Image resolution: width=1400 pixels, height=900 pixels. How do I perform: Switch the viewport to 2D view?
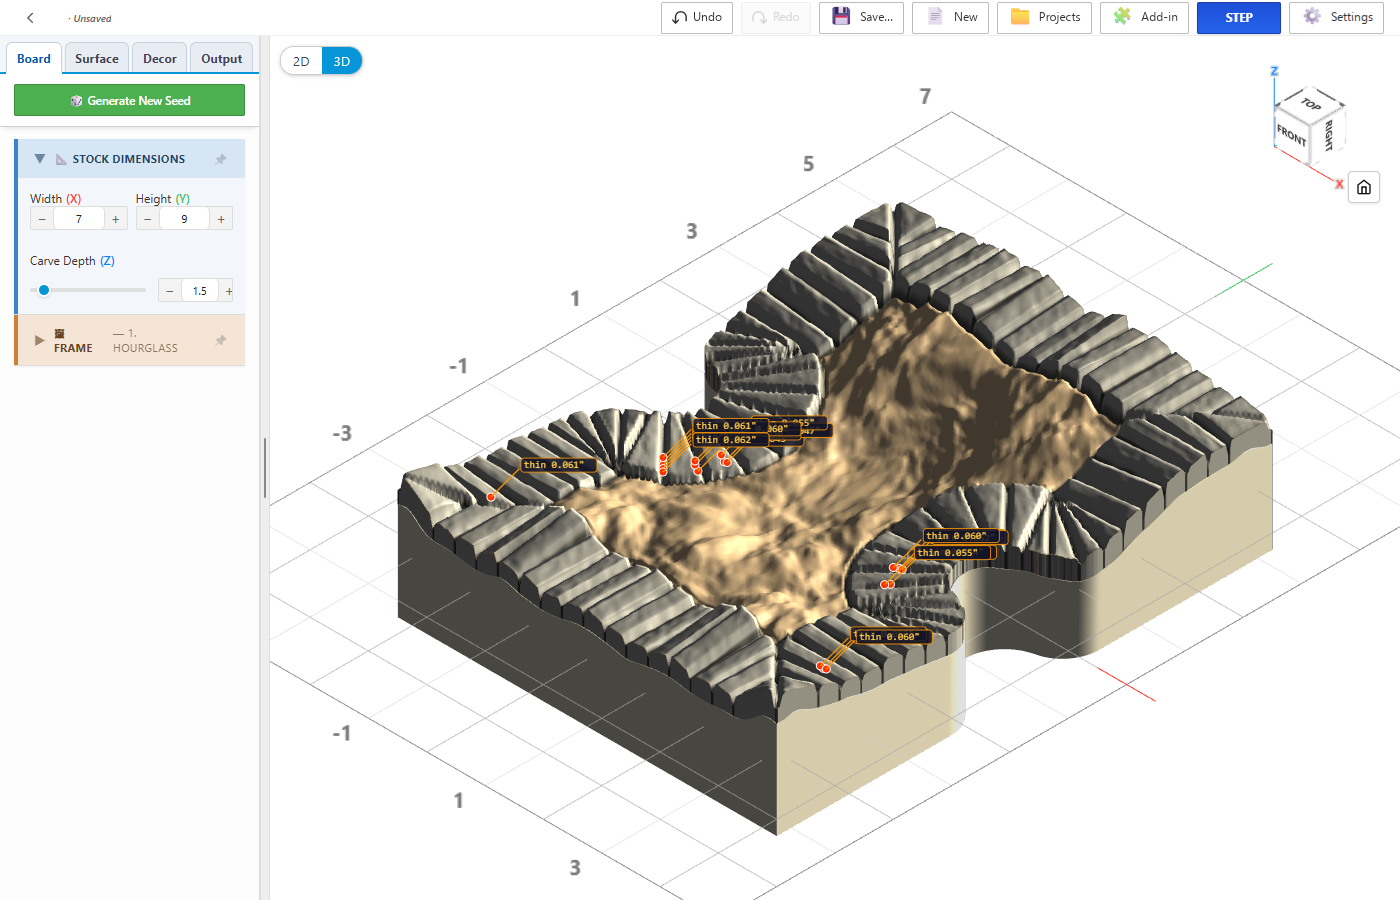click(301, 61)
